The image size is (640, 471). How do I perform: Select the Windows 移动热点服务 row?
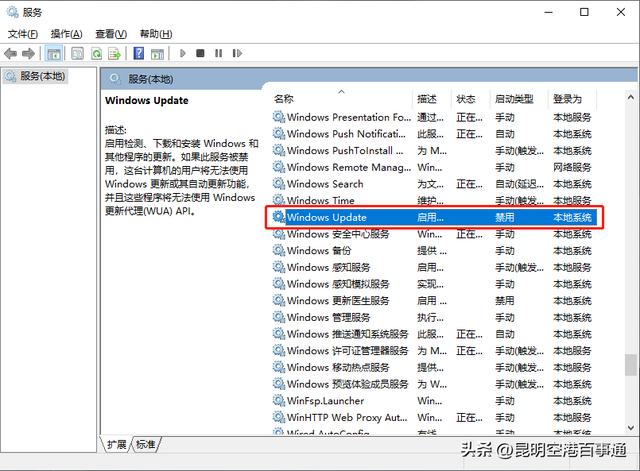pyautogui.click(x=434, y=367)
